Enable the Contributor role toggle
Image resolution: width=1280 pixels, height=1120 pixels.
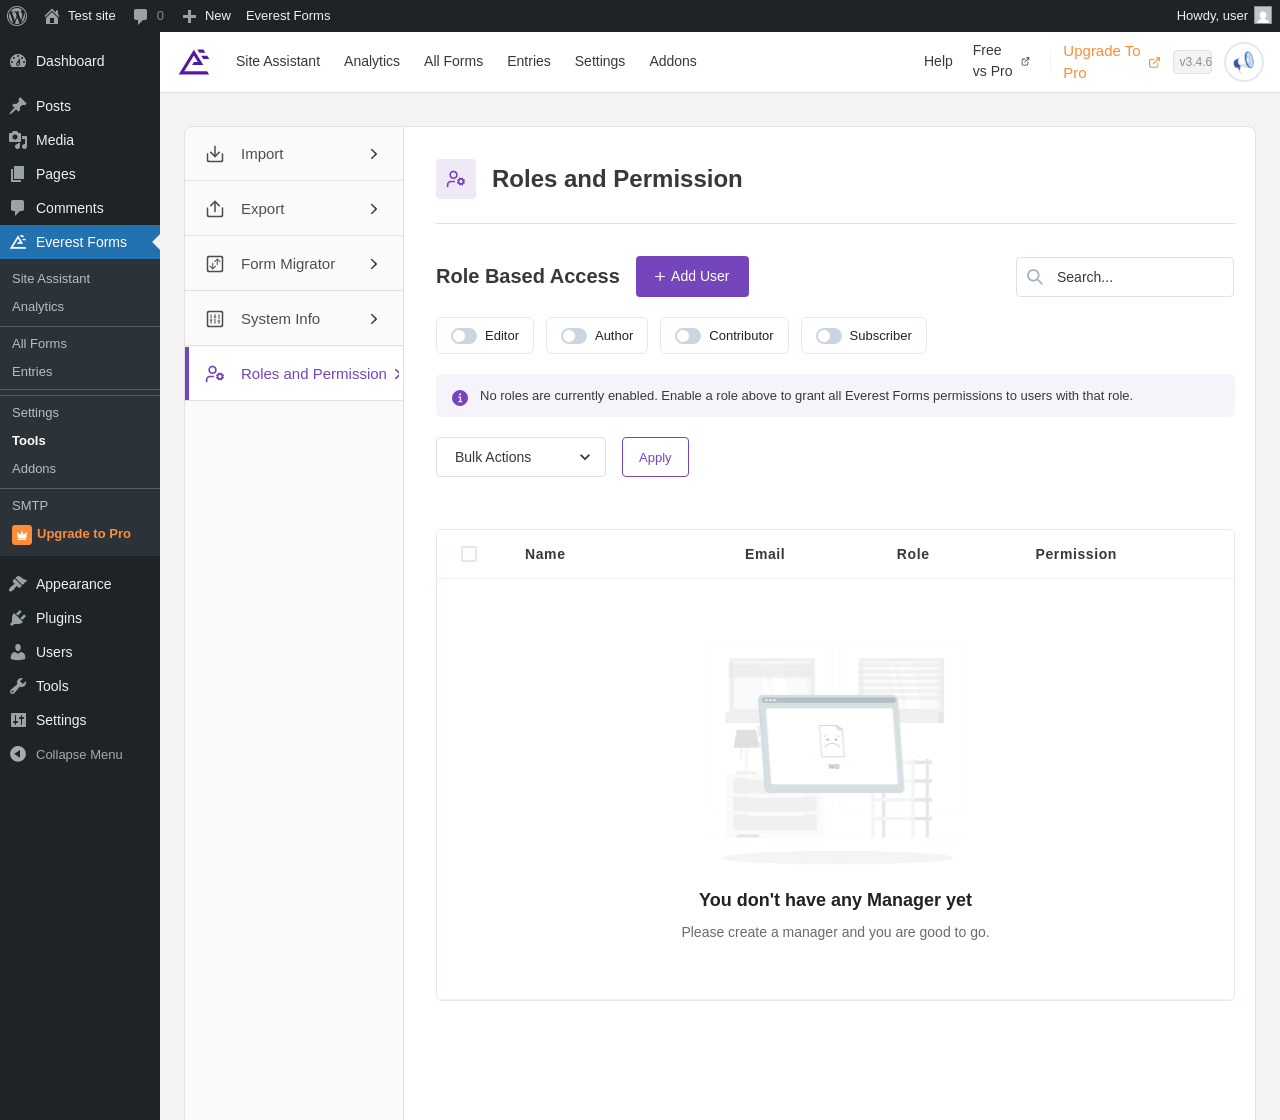[x=688, y=336]
